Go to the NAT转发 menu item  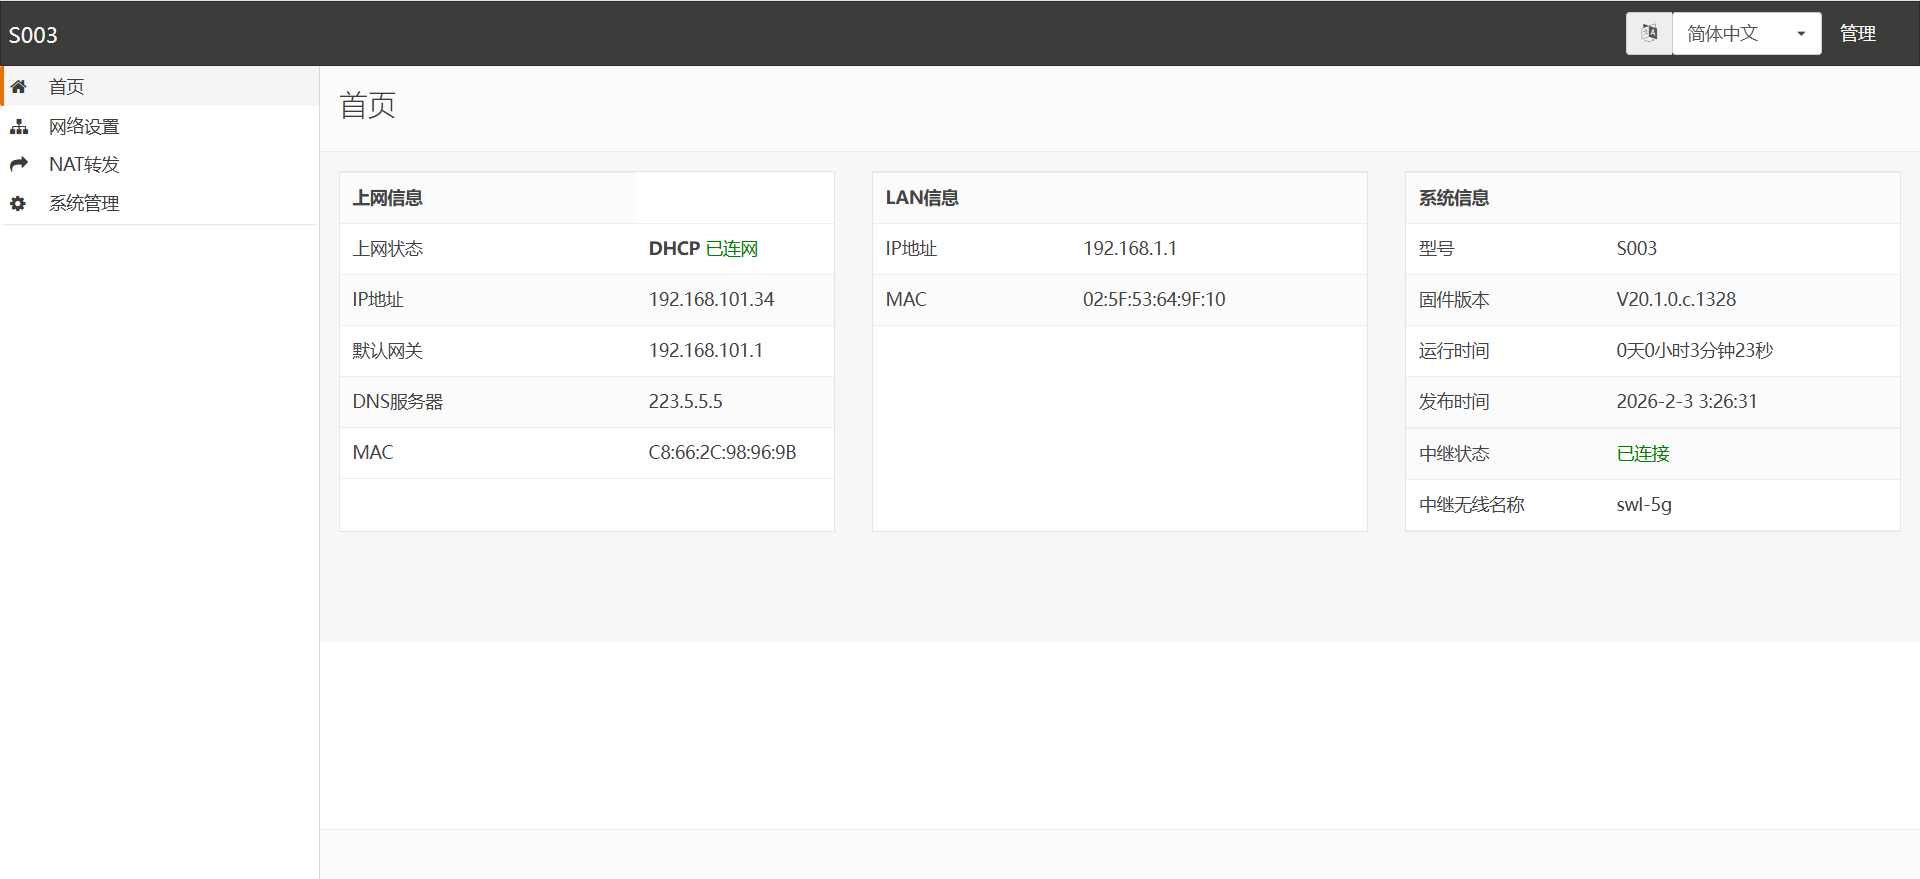click(x=84, y=164)
